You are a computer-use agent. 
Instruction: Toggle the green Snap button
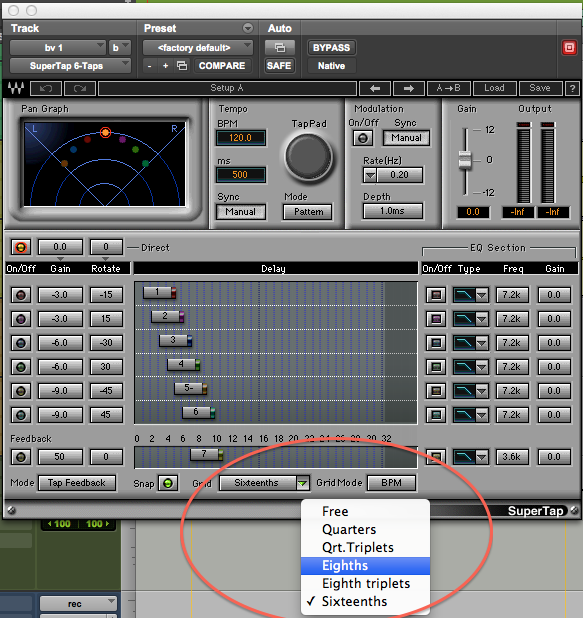168,483
